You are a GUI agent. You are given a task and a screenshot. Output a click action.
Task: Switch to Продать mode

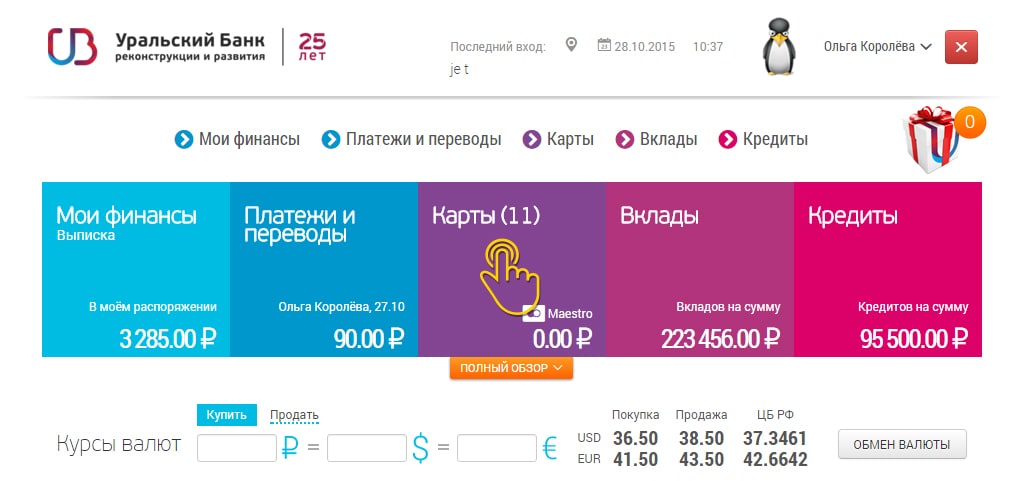(294, 415)
